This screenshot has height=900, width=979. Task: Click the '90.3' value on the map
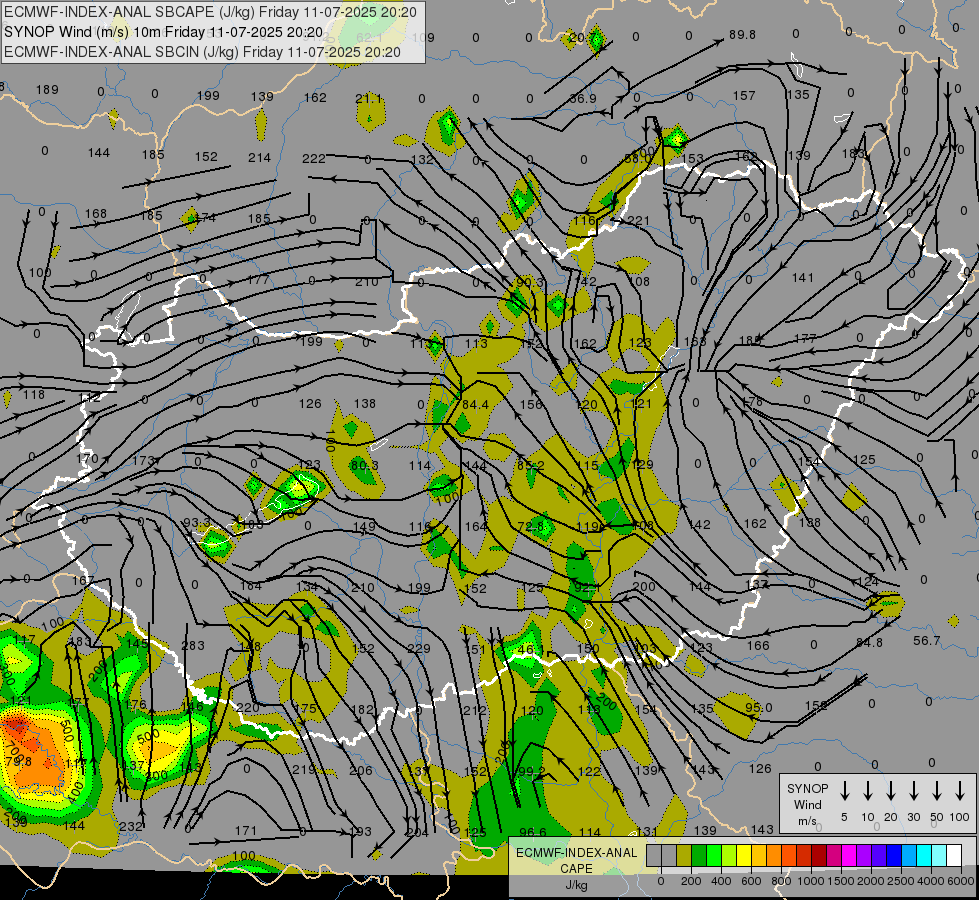tap(531, 283)
